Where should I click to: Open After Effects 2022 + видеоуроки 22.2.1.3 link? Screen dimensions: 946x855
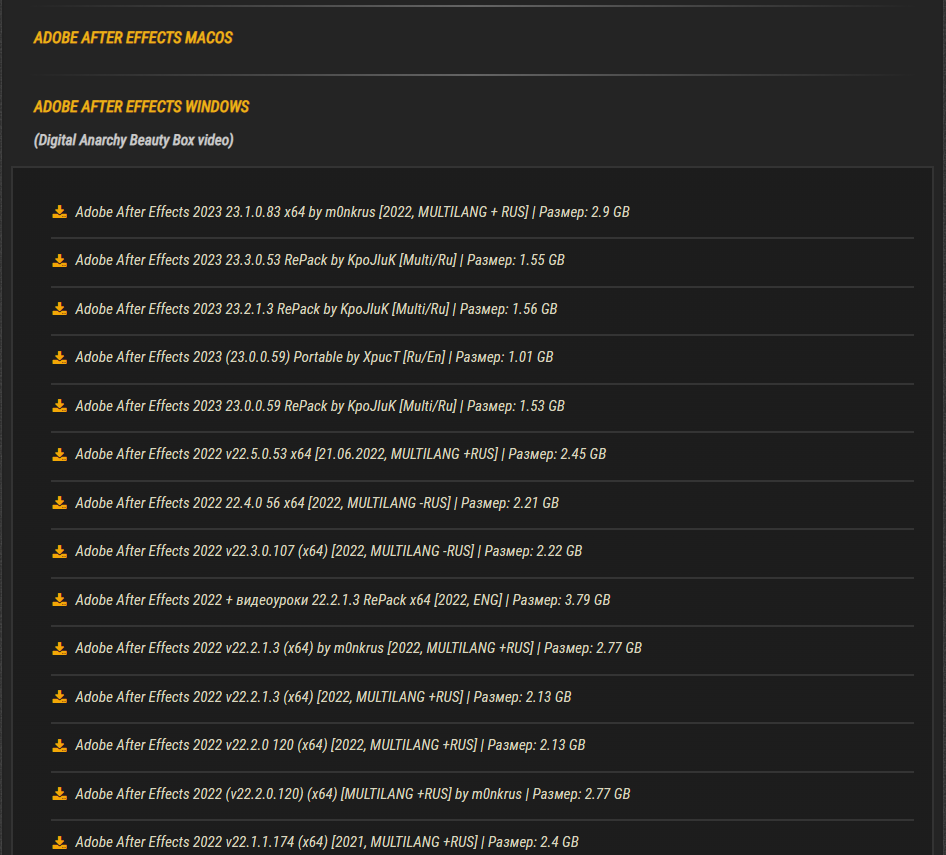click(x=343, y=600)
